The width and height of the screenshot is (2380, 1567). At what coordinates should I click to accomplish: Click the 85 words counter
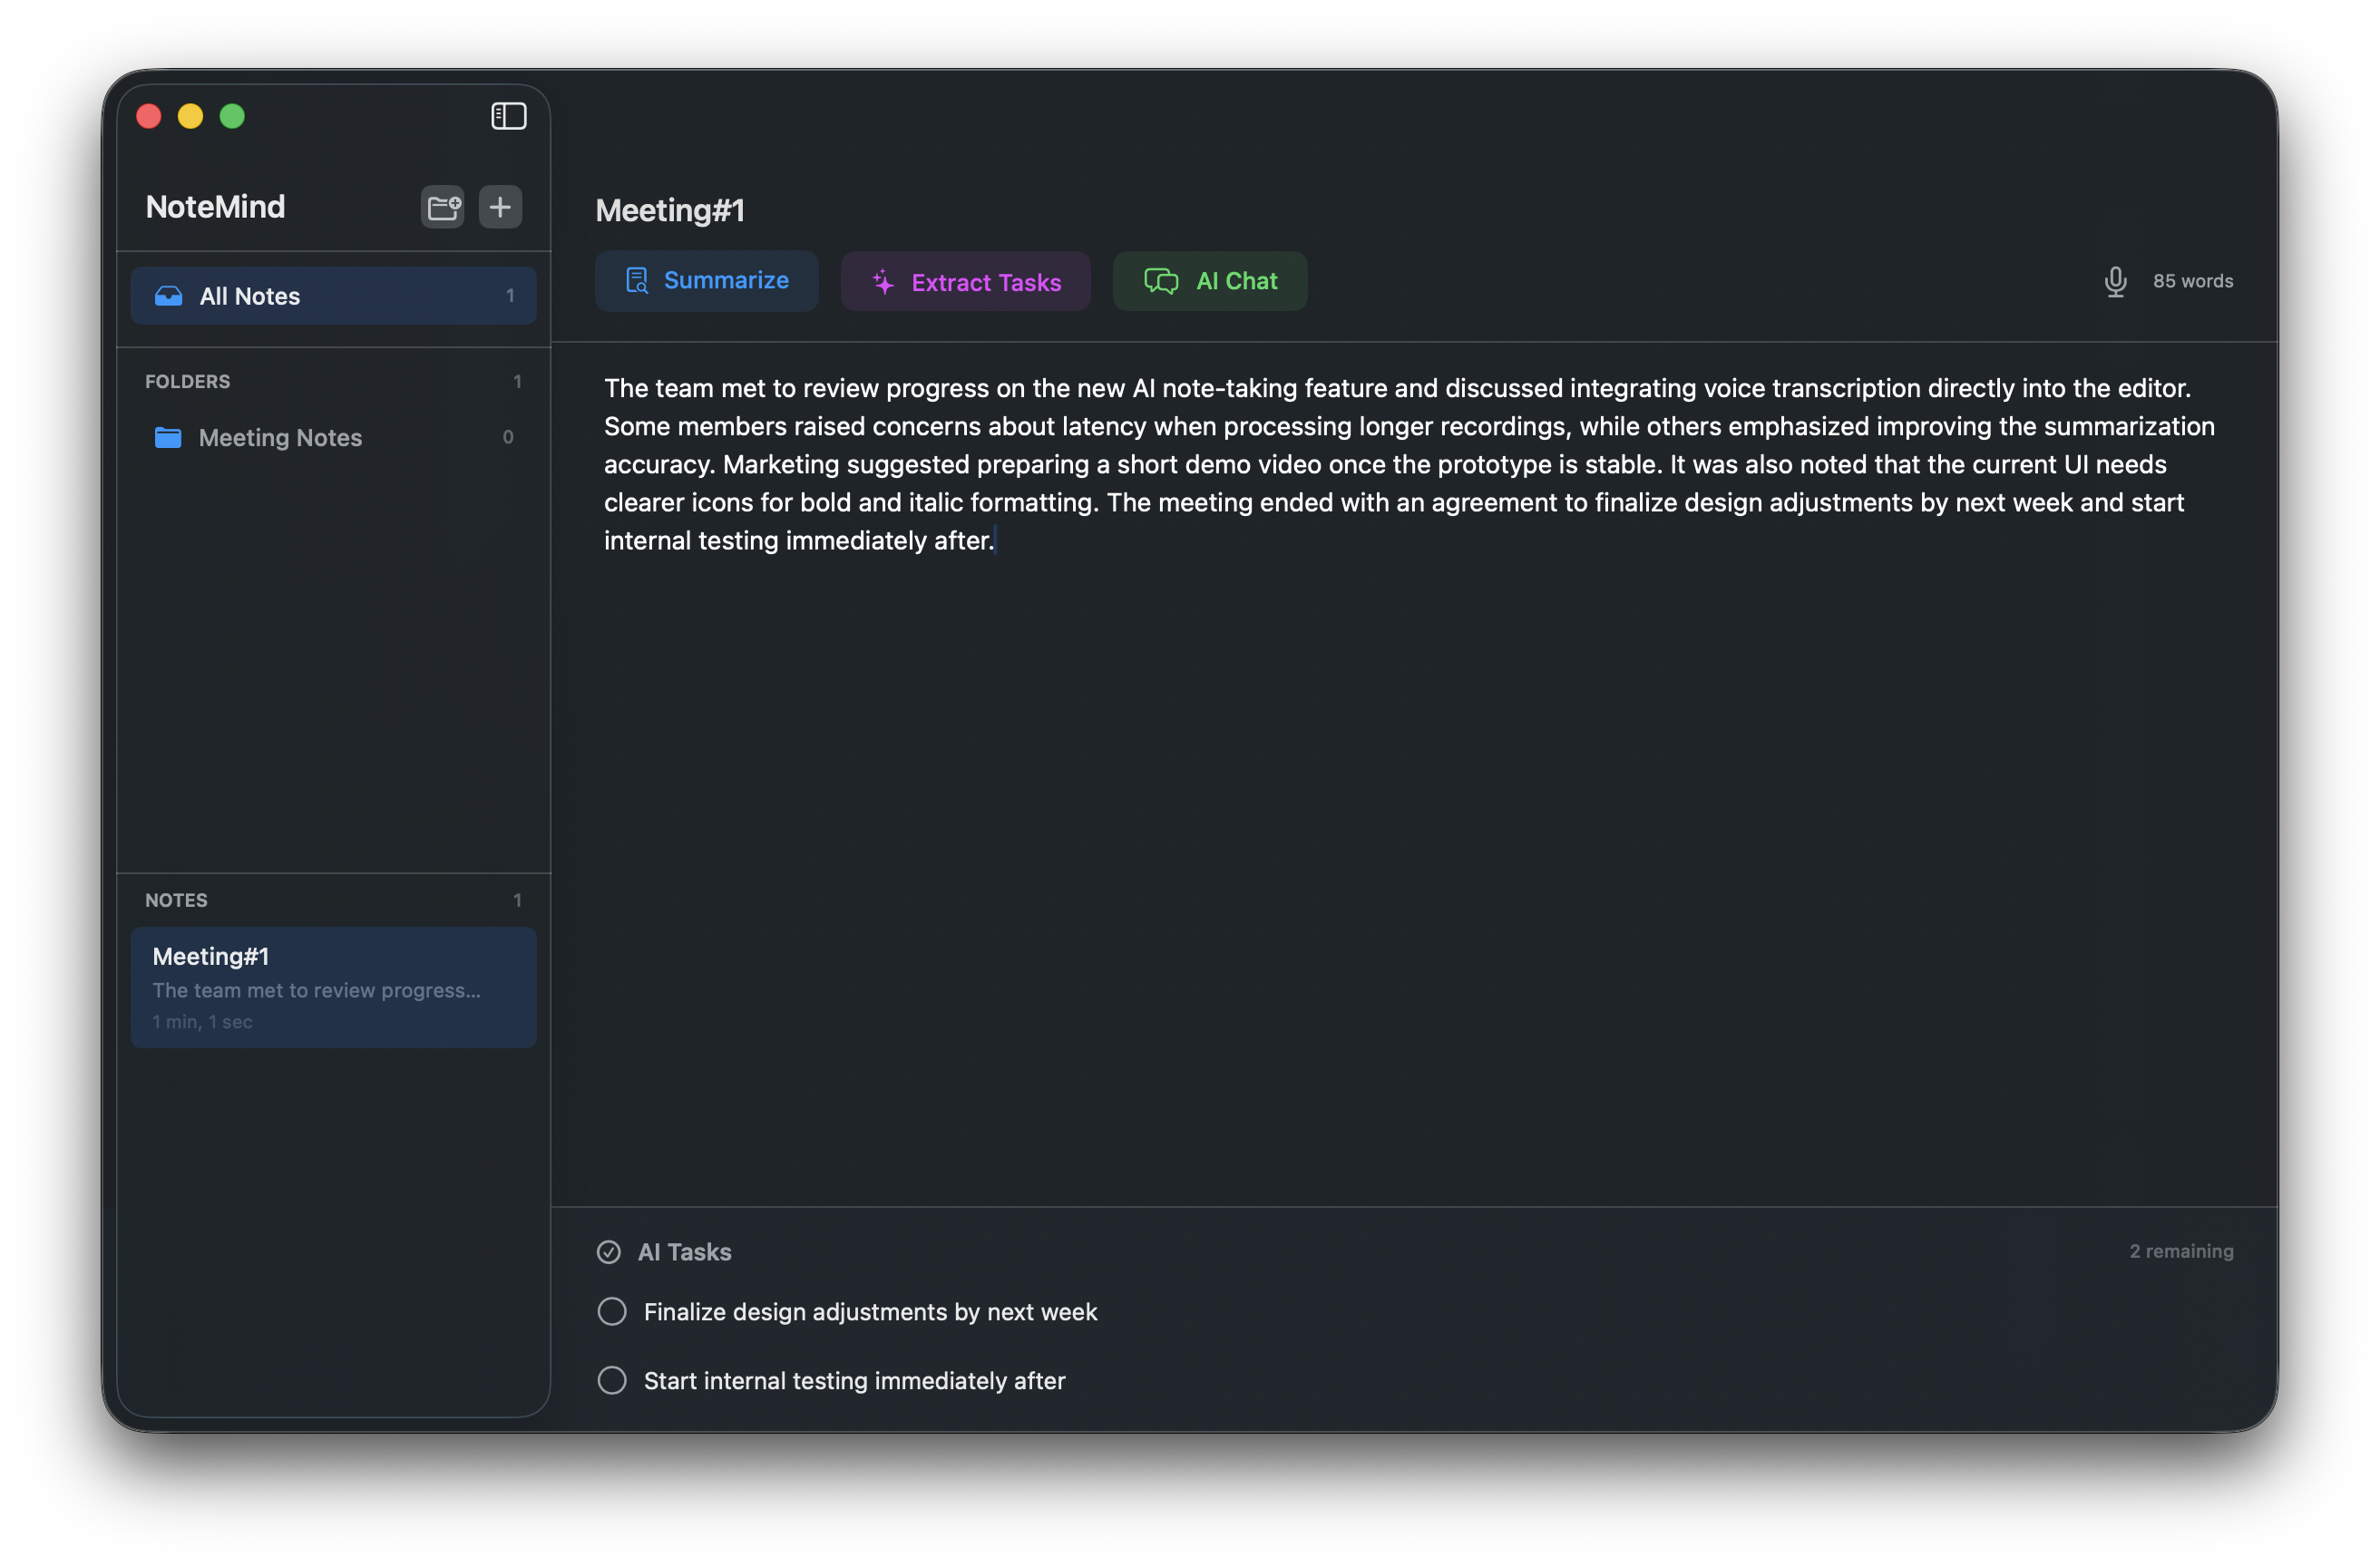2192,282
